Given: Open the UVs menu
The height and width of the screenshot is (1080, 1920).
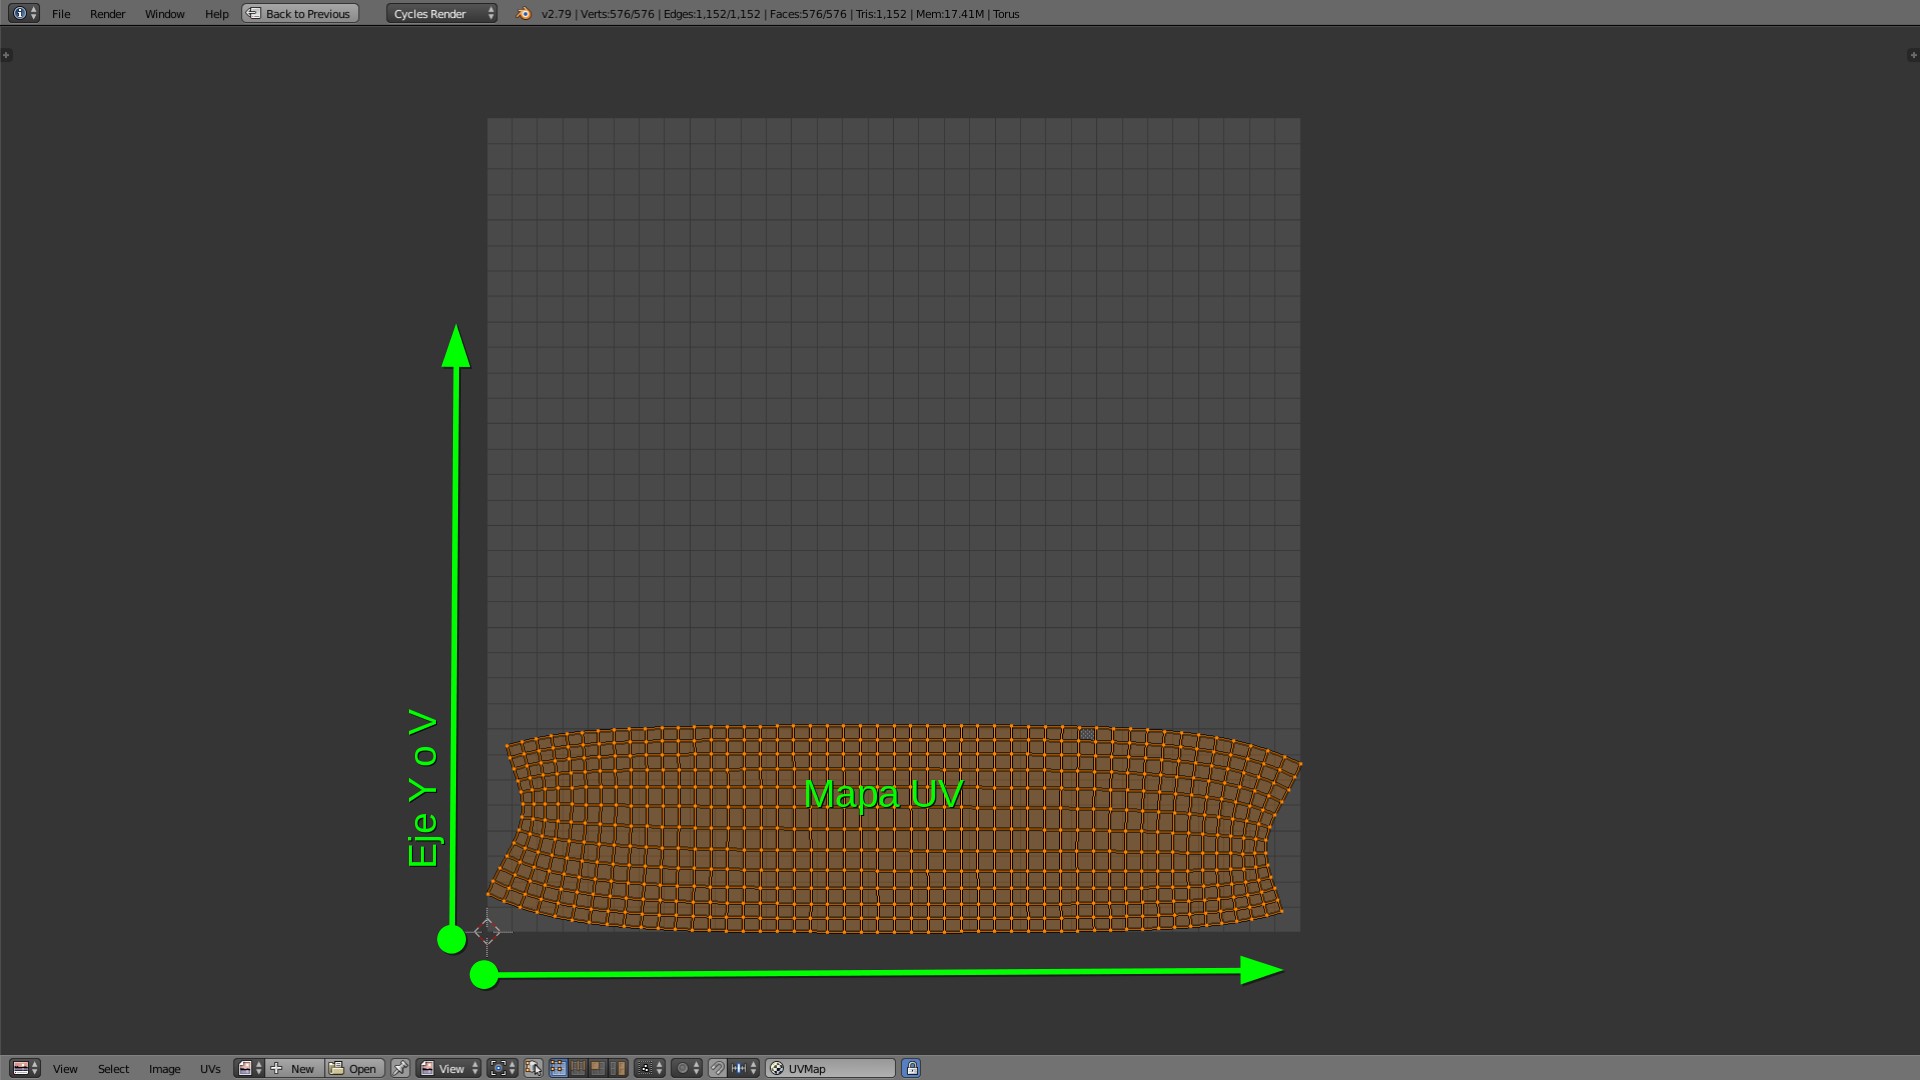Looking at the screenshot, I should [210, 1069].
